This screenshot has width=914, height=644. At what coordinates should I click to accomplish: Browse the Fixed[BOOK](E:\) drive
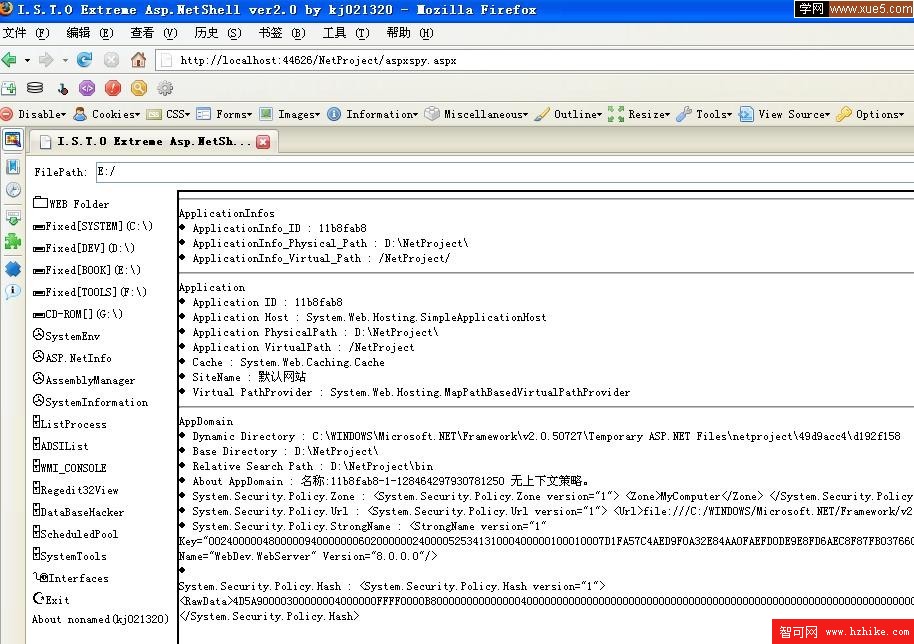[87, 270]
